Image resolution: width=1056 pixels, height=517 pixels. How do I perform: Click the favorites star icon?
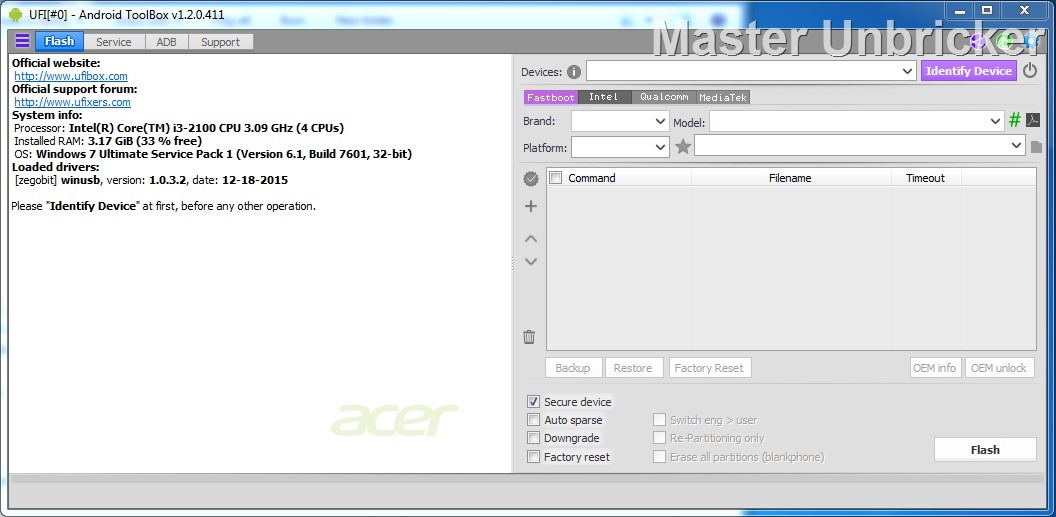(x=683, y=146)
